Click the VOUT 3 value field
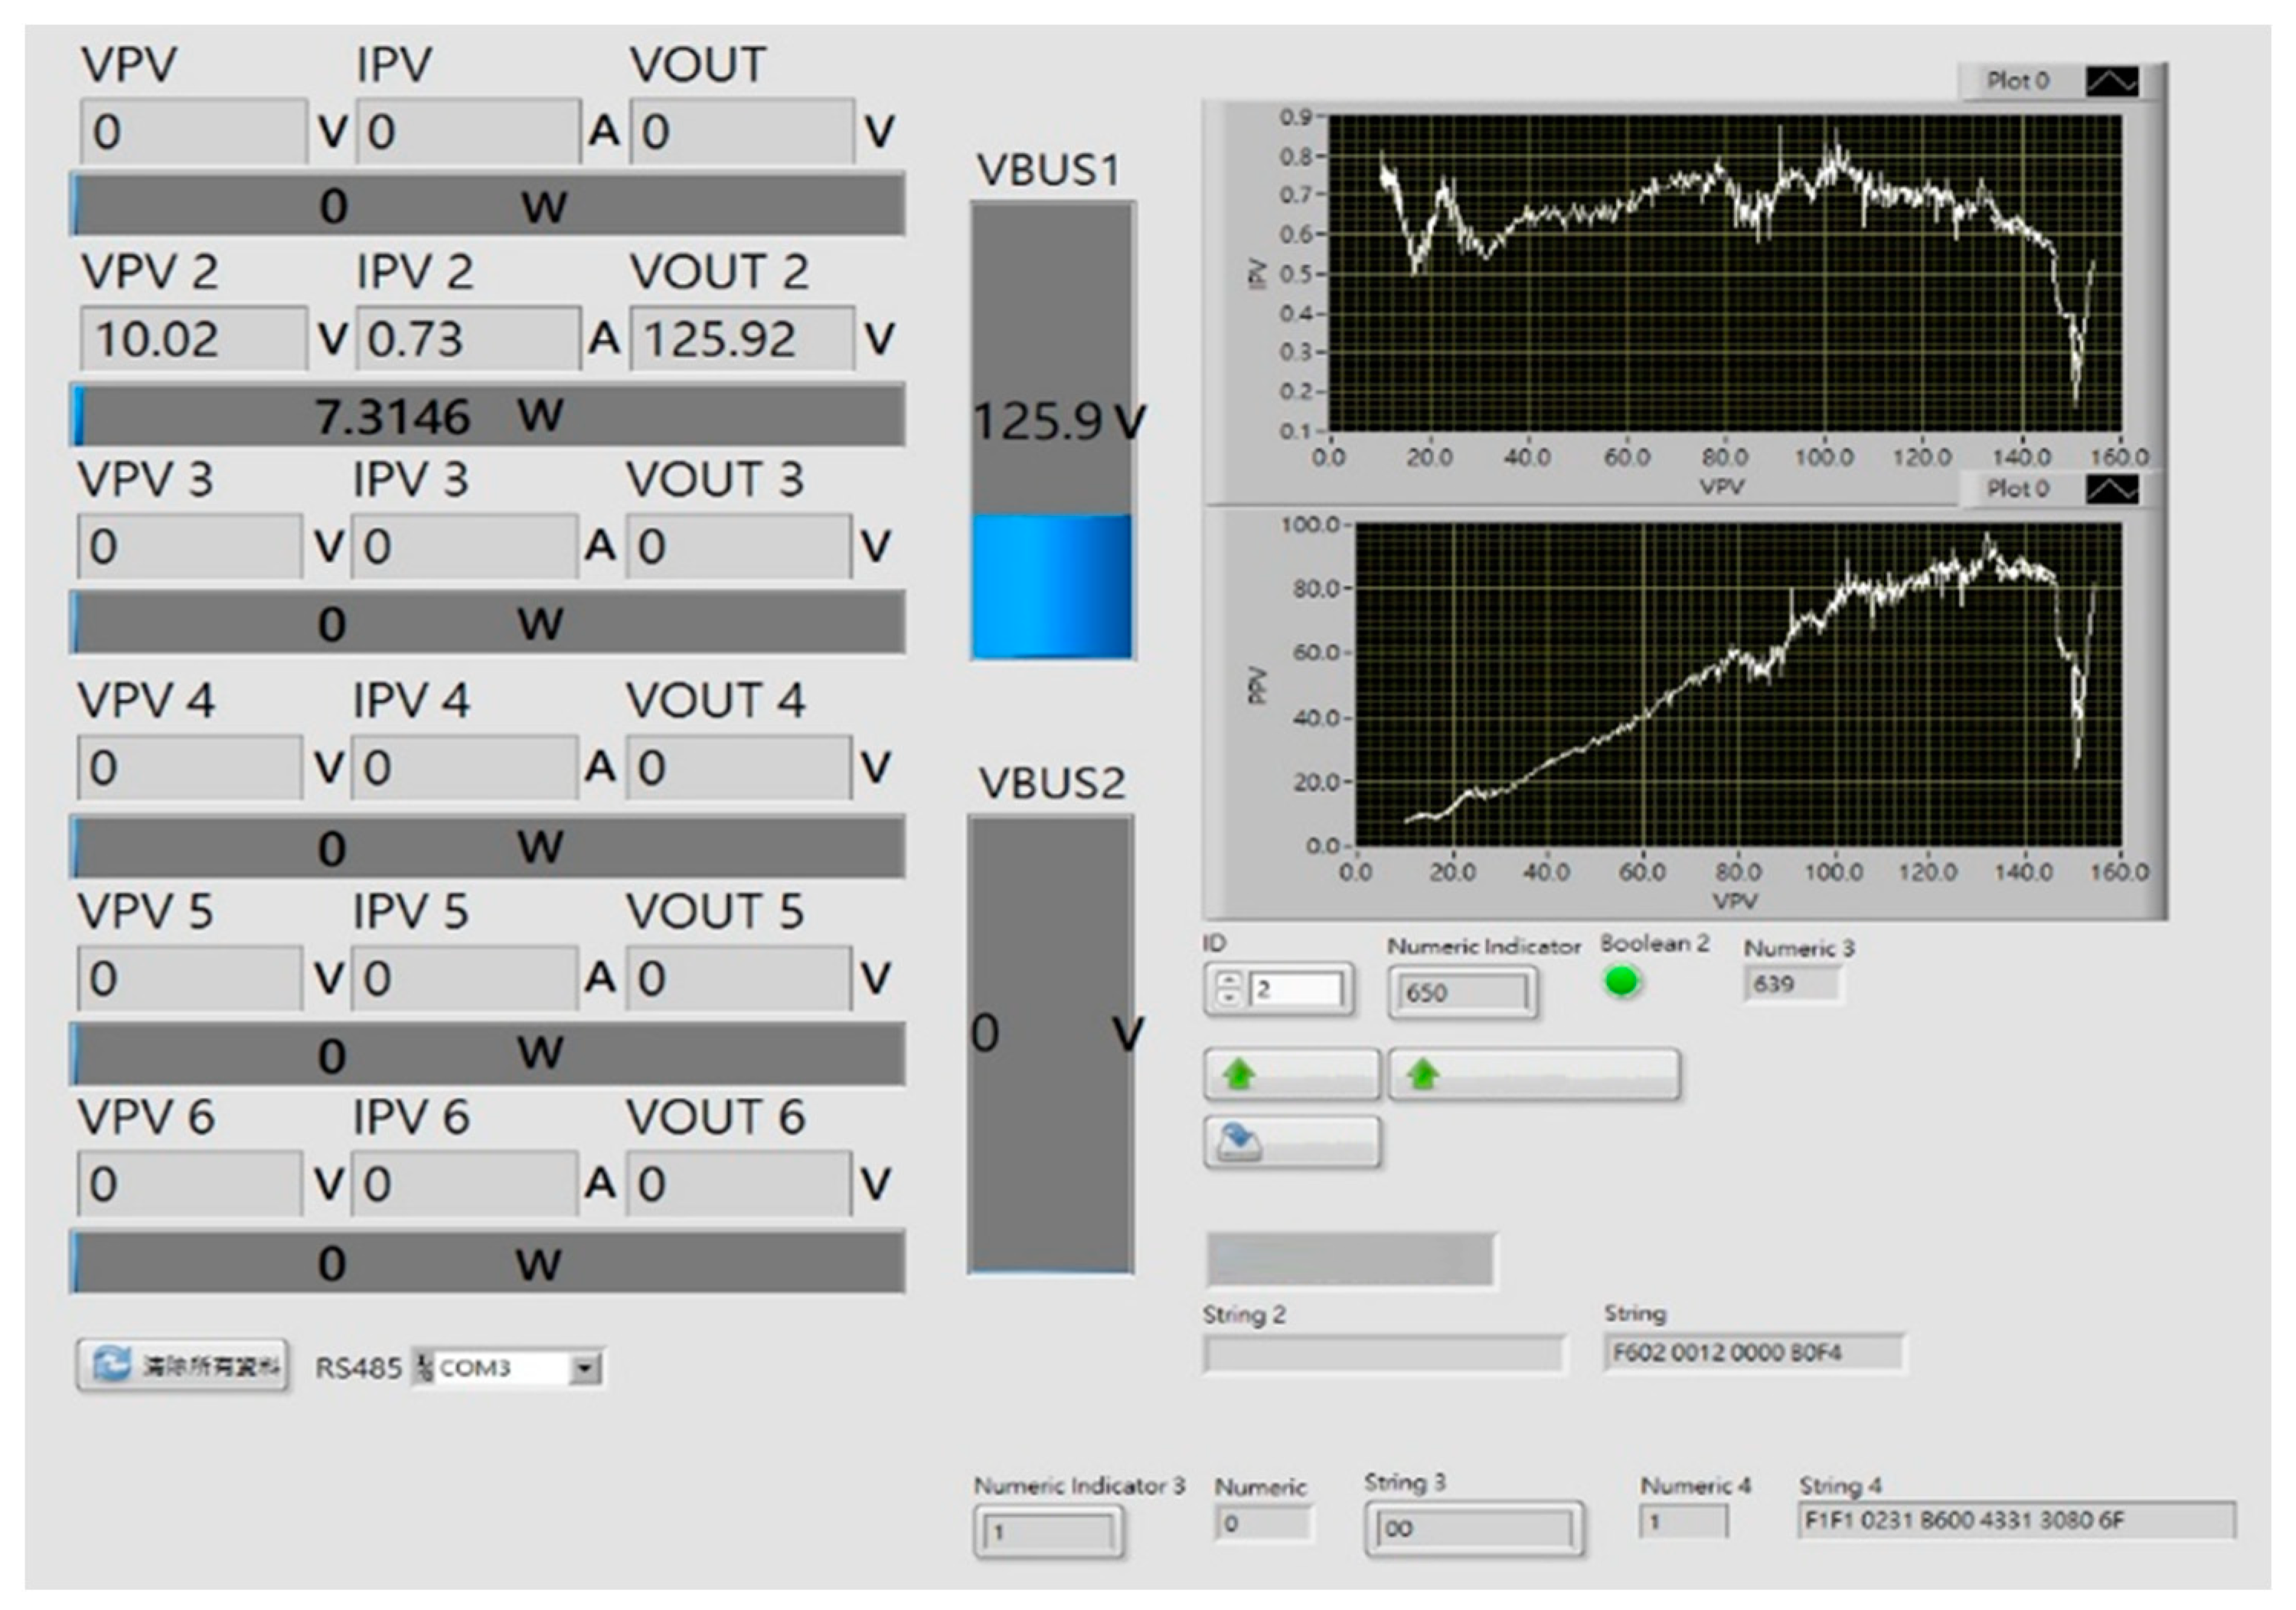Image resolution: width=2296 pixels, height=1610 pixels. tap(739, 546)
